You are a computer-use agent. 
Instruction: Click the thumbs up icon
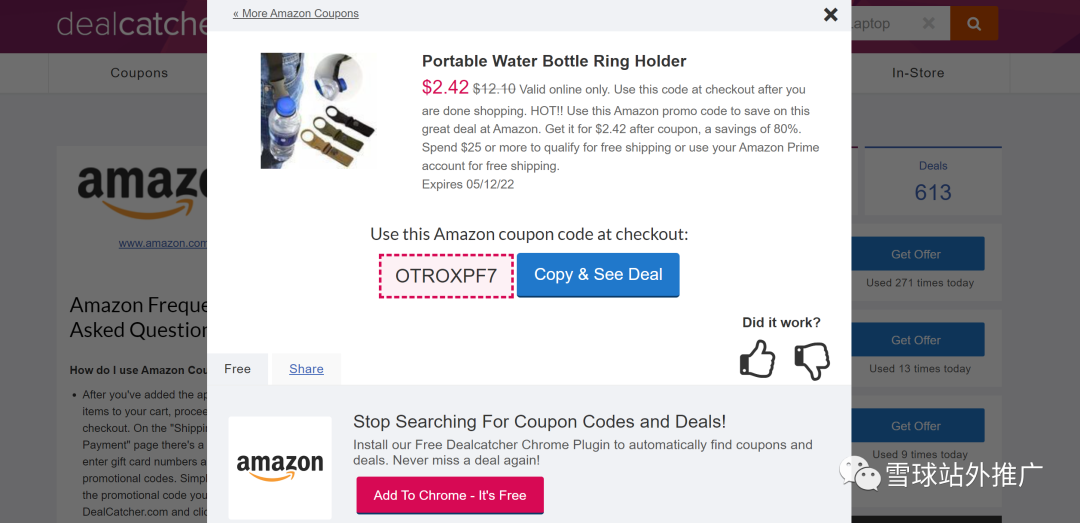(757, 359)
